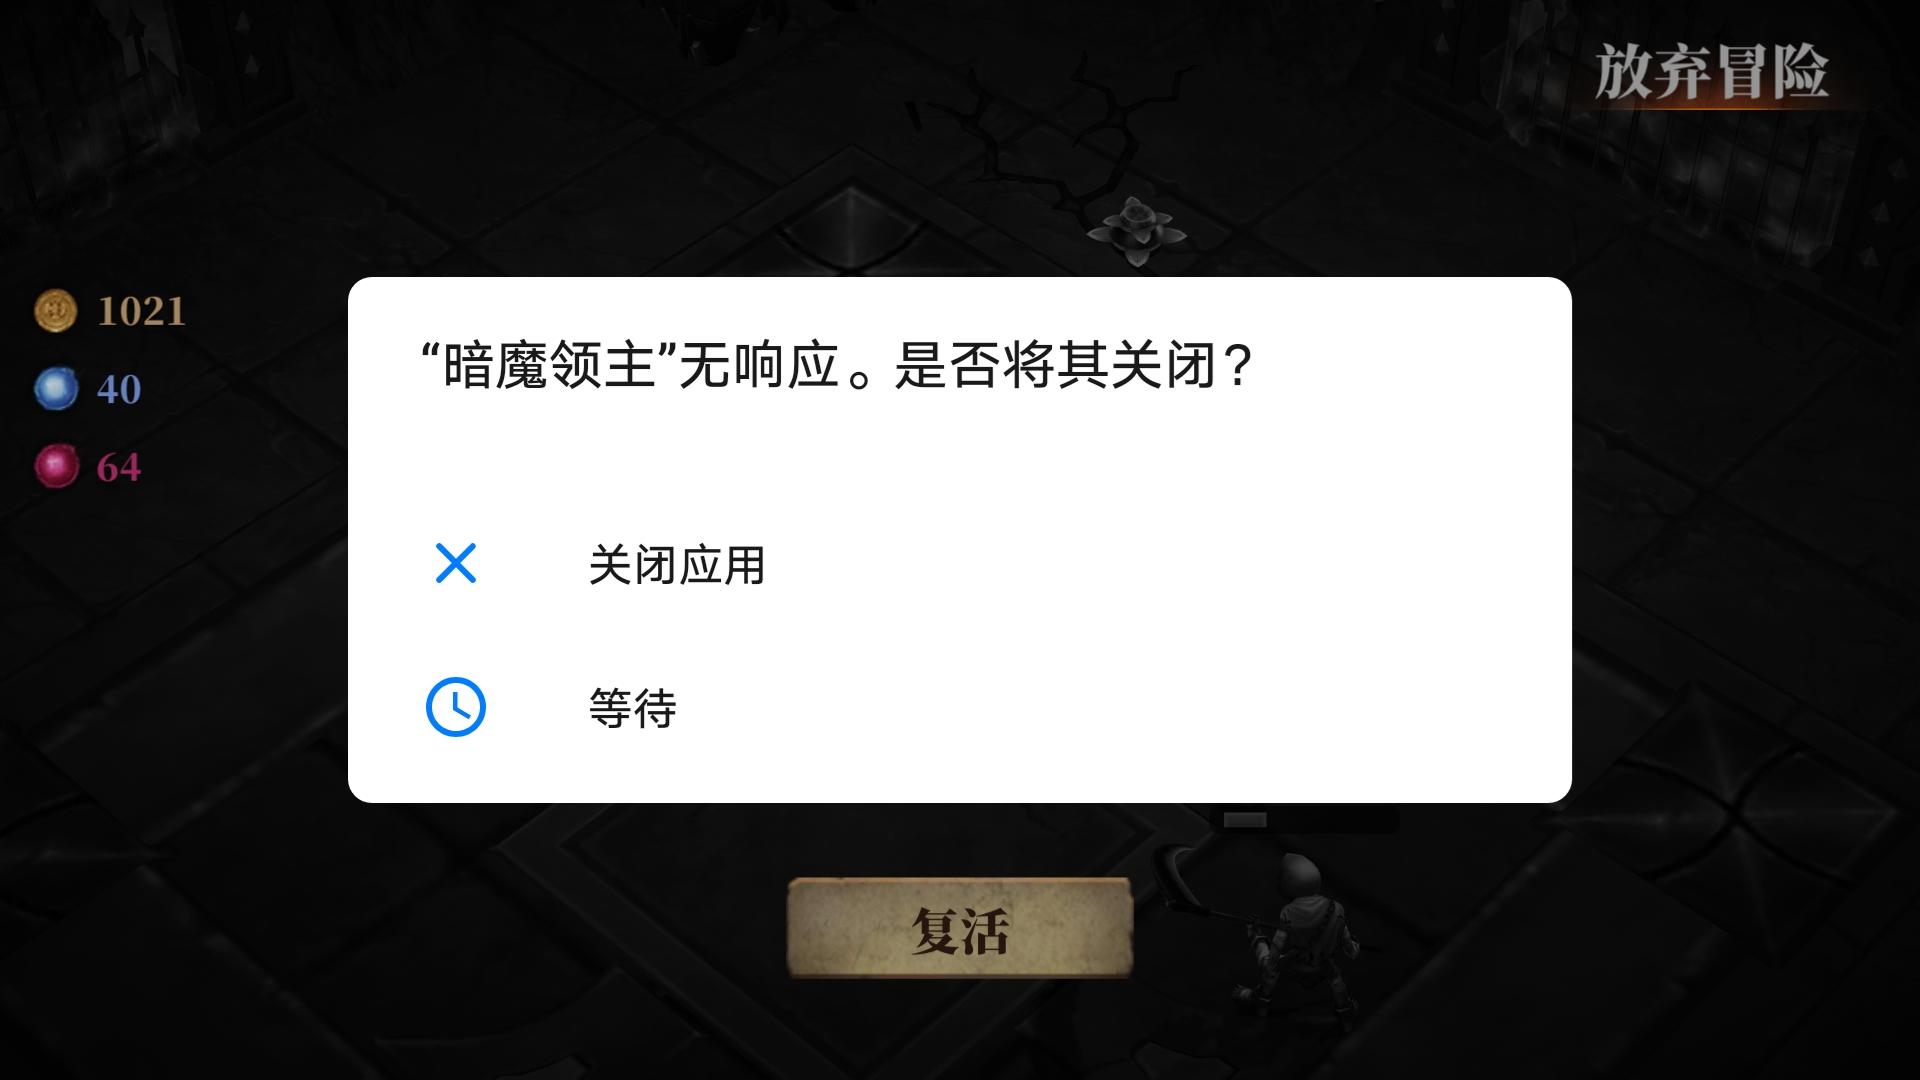The width and height of the screenshot is (1920, 1080).
Task: Tap the blue soul orb icon
Action: [56, 388]
